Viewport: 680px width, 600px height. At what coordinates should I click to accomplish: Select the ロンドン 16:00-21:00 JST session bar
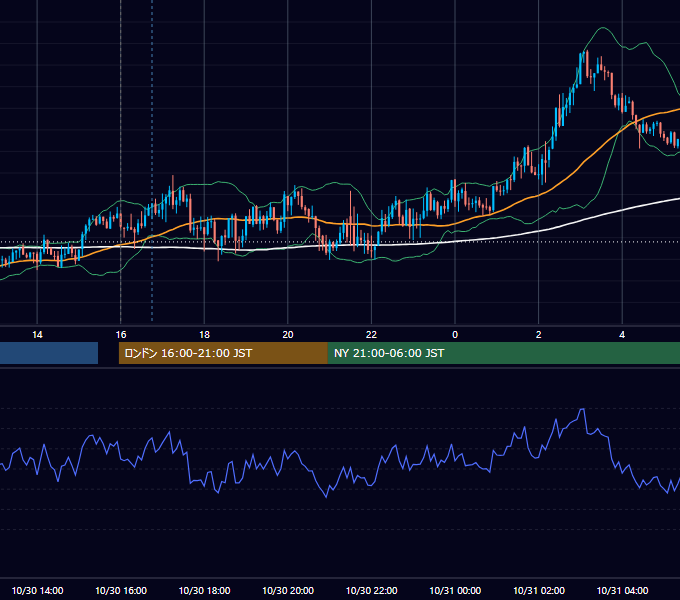(x=223, y=353)
